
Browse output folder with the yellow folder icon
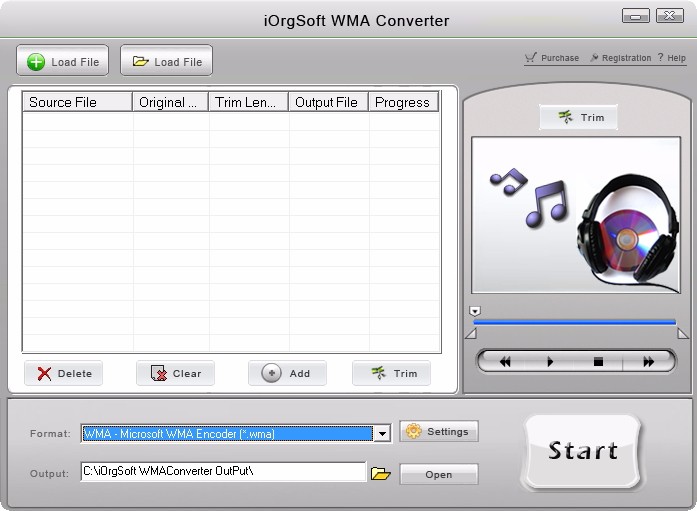pyautogui.click(x=381, y=474)
